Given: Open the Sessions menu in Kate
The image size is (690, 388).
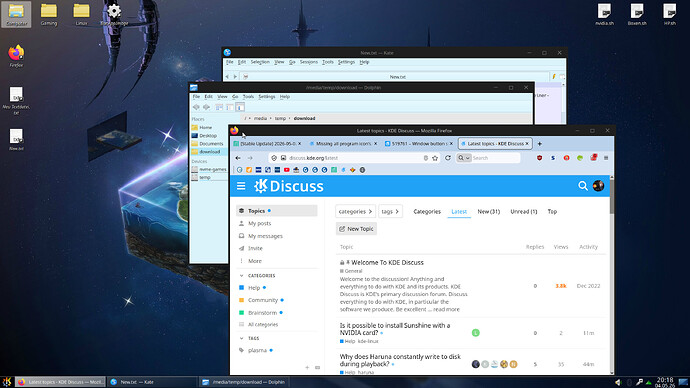Looking at the screenshot, I should tap(308, 62).
